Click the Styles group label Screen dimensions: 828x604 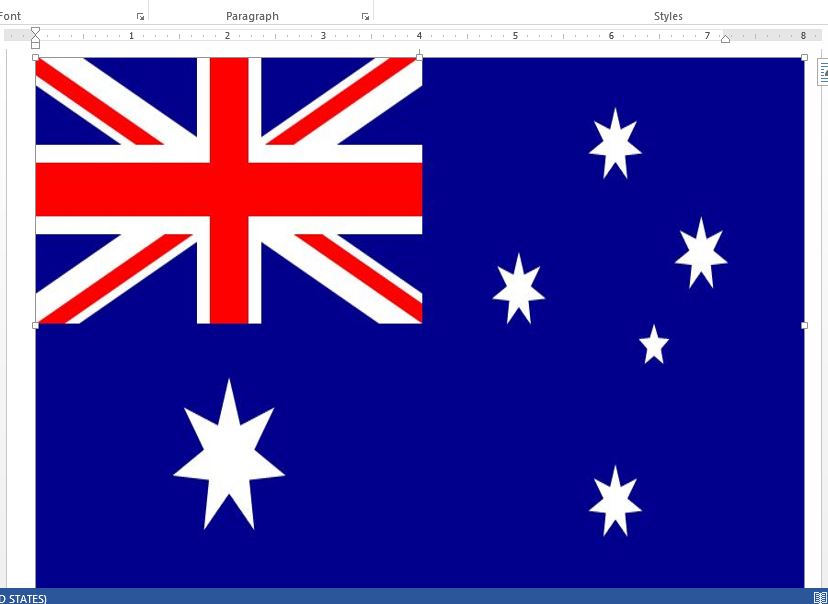tap(668, 16)
